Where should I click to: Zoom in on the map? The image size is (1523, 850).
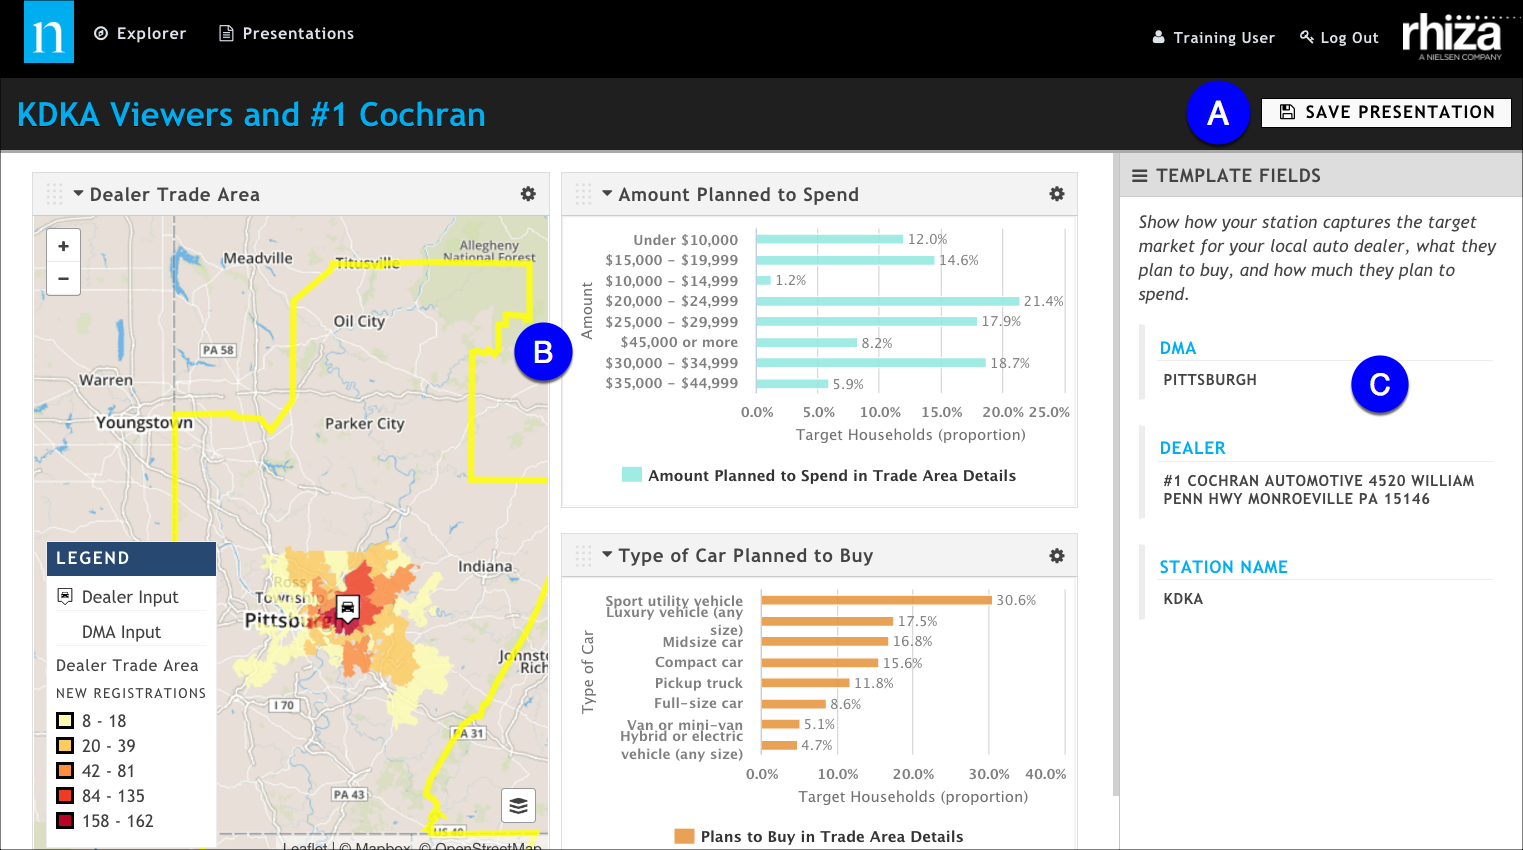pos(63,246)
